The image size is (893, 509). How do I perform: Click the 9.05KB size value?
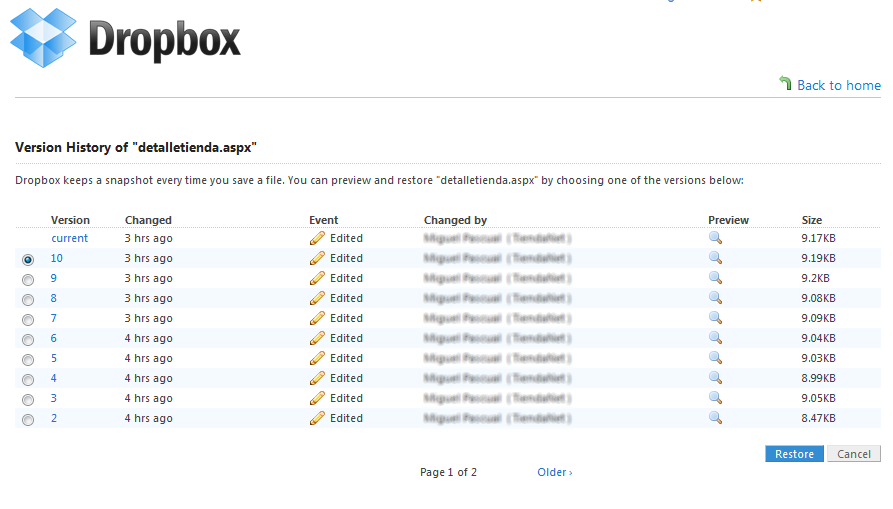[x=818, y=398]
